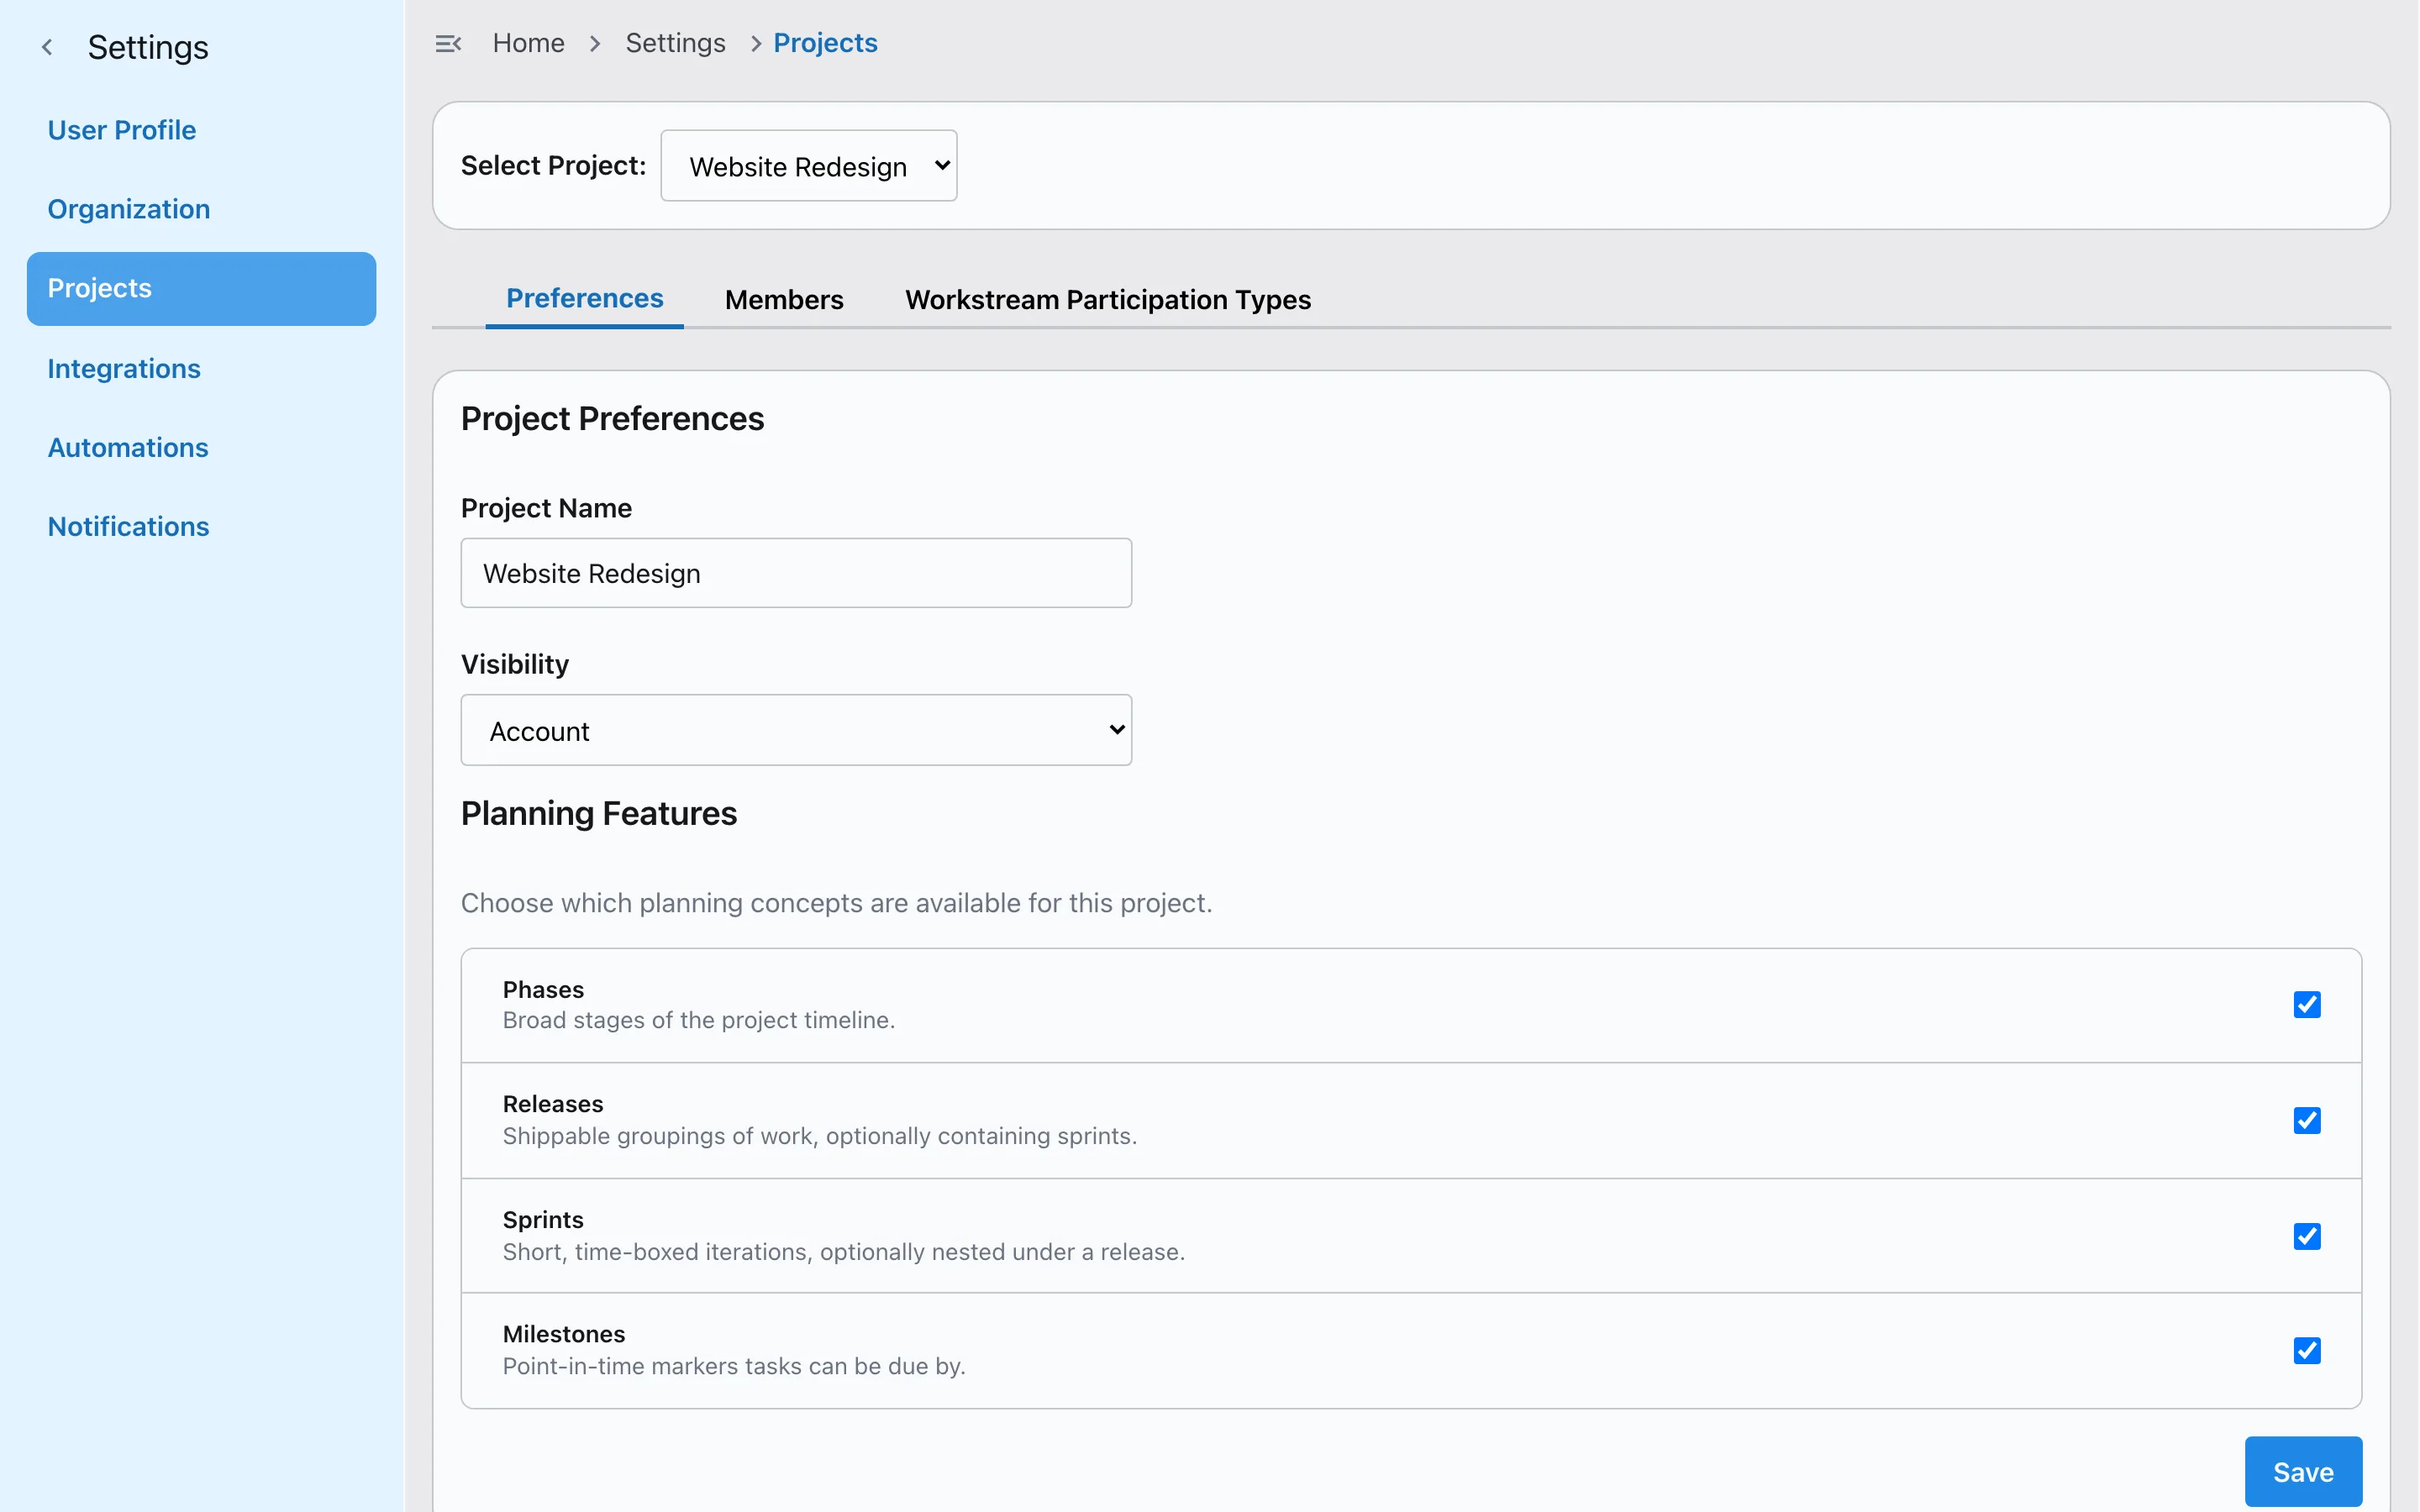Disable the Sprints checkbox
2420x1512 pixels.
tap(2306, 1236)
